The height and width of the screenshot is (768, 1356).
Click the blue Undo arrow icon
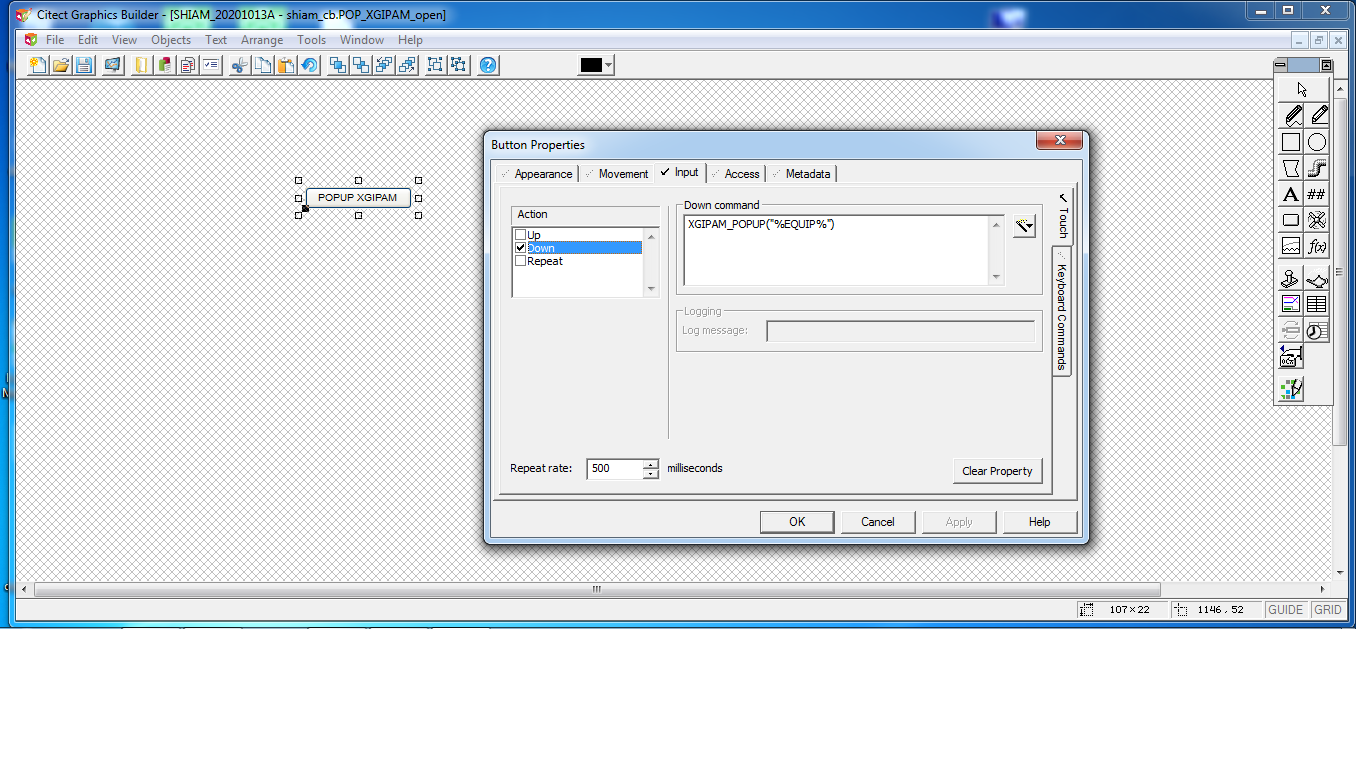[x=309, y=65]
